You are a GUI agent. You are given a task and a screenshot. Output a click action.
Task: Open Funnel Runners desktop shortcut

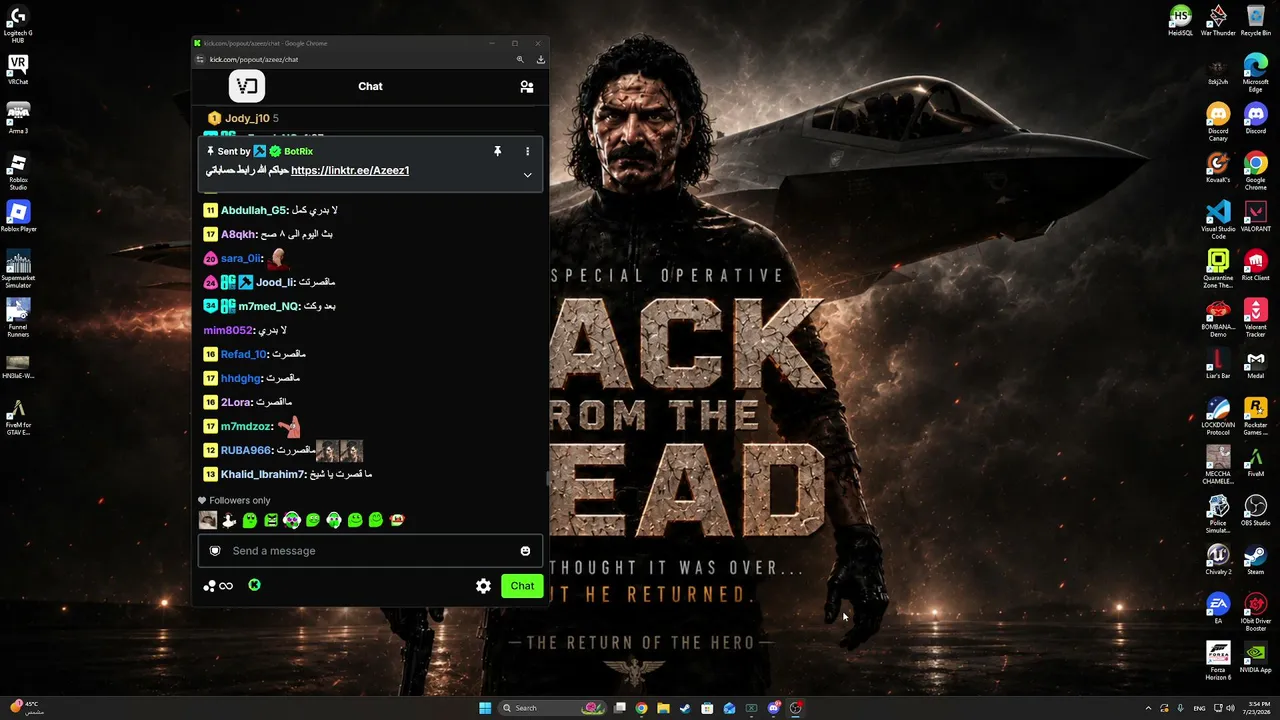pyautogui.click(x=18, y=318)
